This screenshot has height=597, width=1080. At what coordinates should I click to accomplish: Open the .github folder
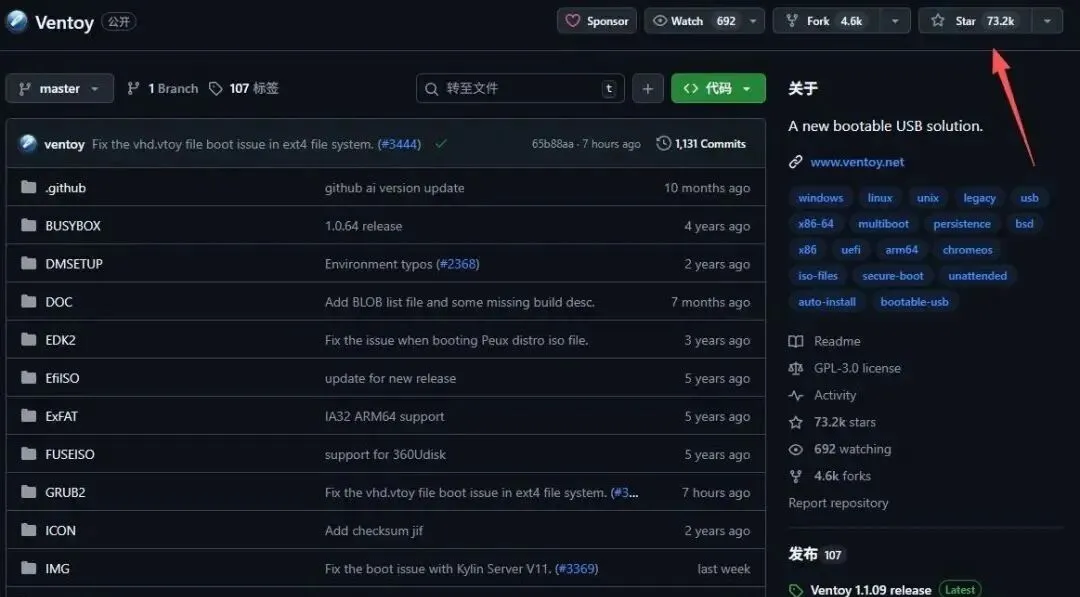tap(65, 188)
